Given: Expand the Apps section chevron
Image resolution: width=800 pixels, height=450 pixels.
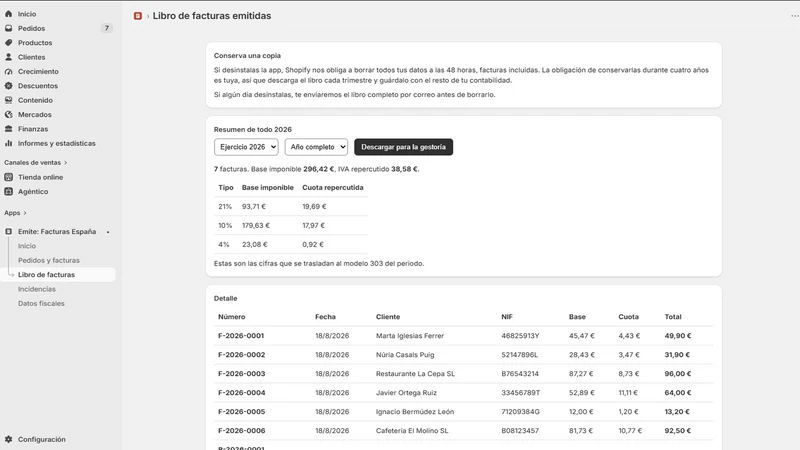Looking at the screenshot, I should coord(25,213).
